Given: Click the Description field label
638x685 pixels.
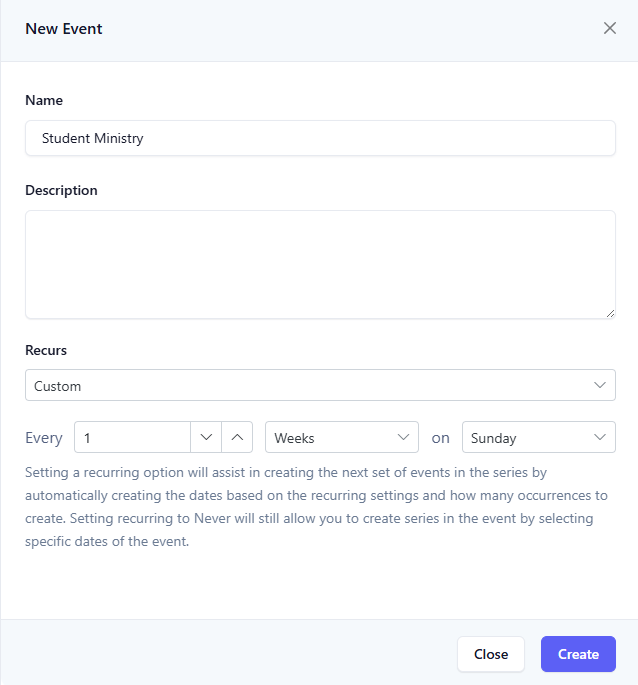Looking at the screenshot, I should point(61,190).
